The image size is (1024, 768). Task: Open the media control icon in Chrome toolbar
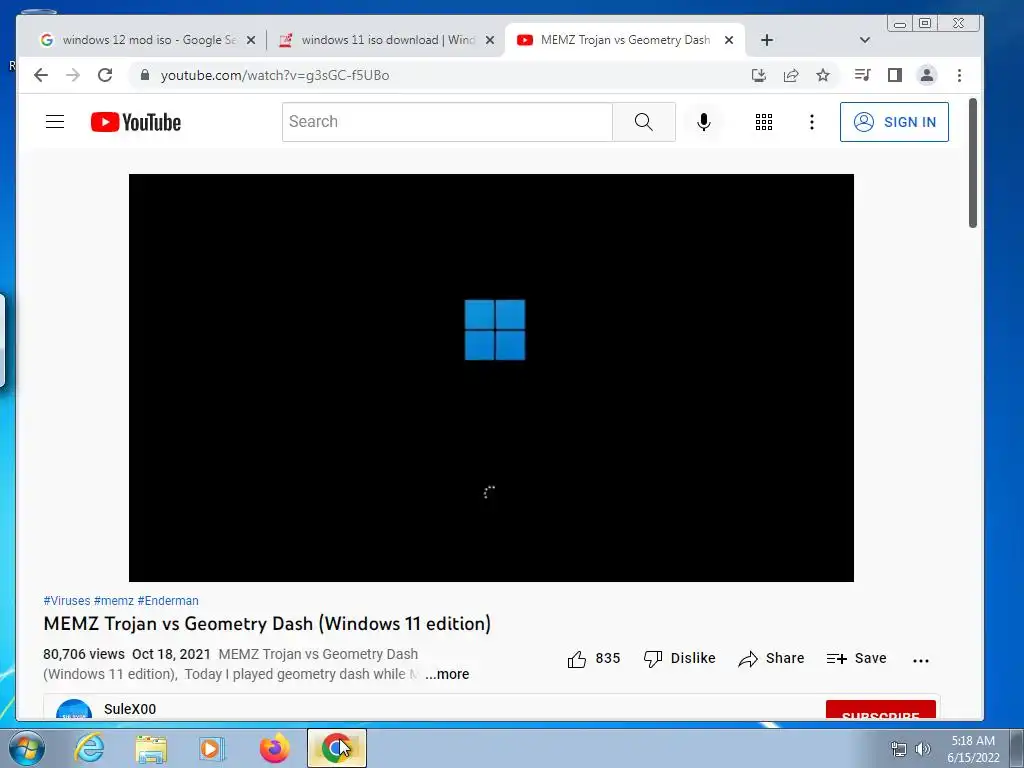(x=862, y=75)
